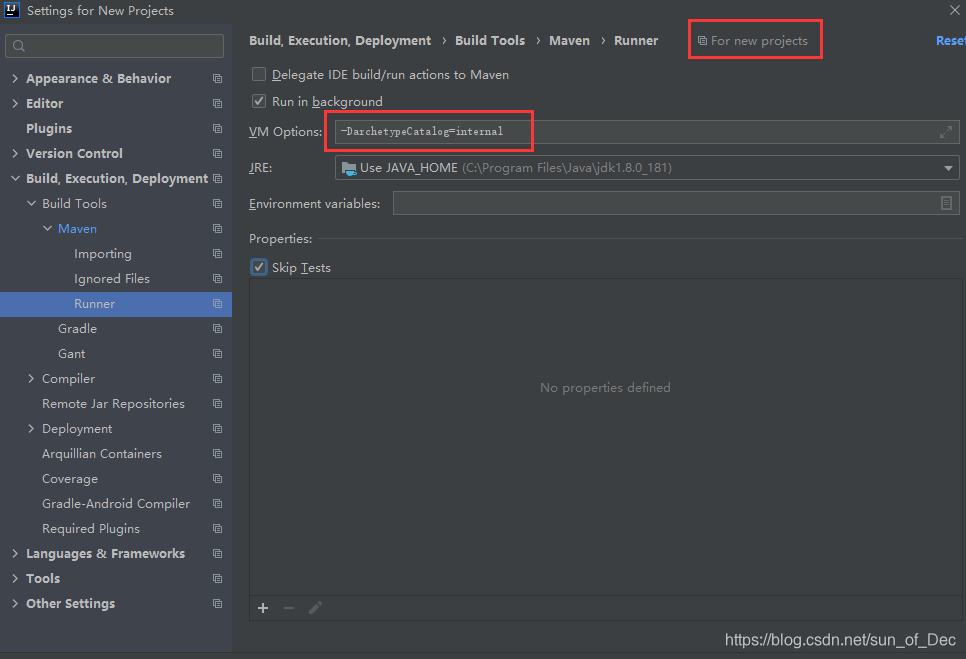Click the copy icon on the Runner row

(x=217, y=304)
